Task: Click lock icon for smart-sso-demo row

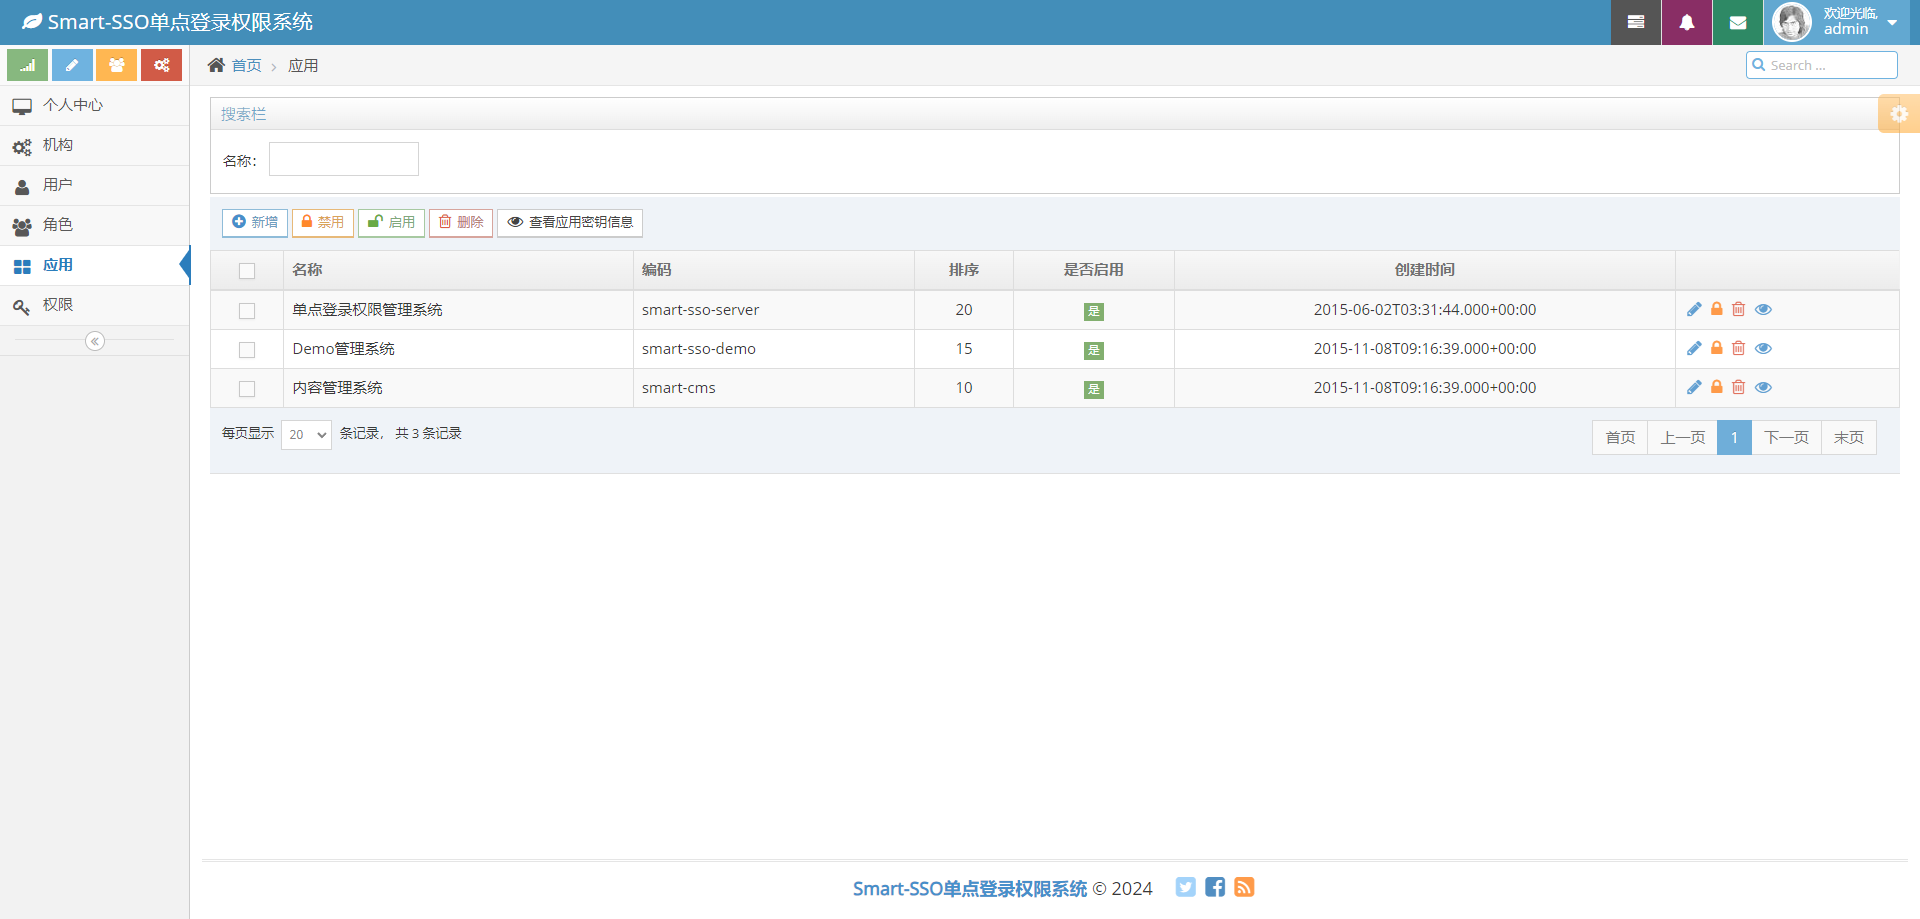Action: (x=1716, y=348)
